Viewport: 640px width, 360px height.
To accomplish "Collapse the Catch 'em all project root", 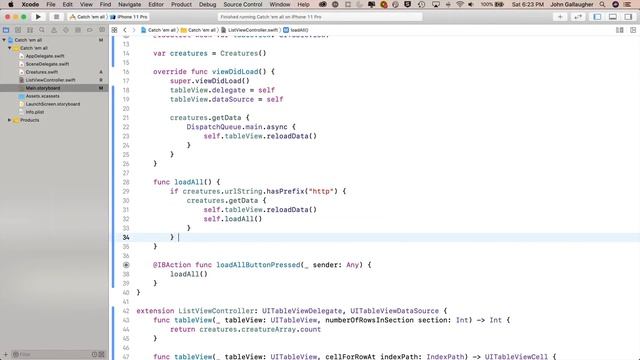I will tap(4, 40).
